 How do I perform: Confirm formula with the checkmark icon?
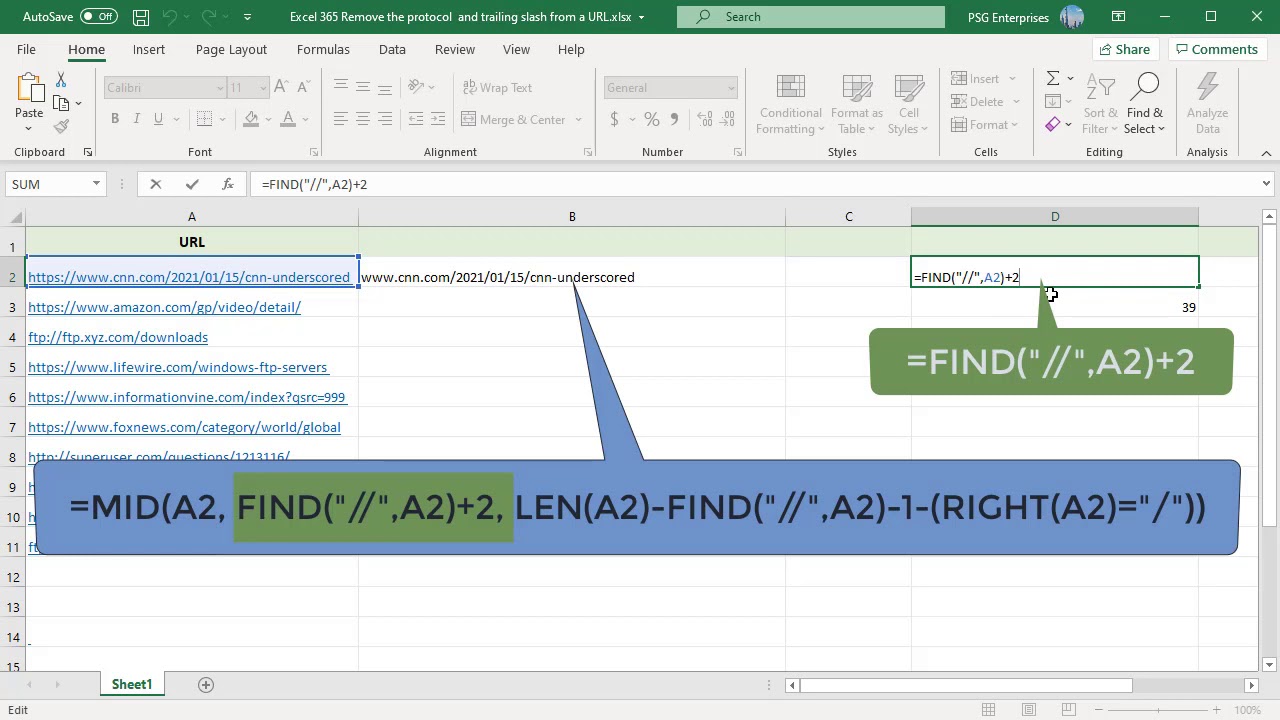coord(192,184)
